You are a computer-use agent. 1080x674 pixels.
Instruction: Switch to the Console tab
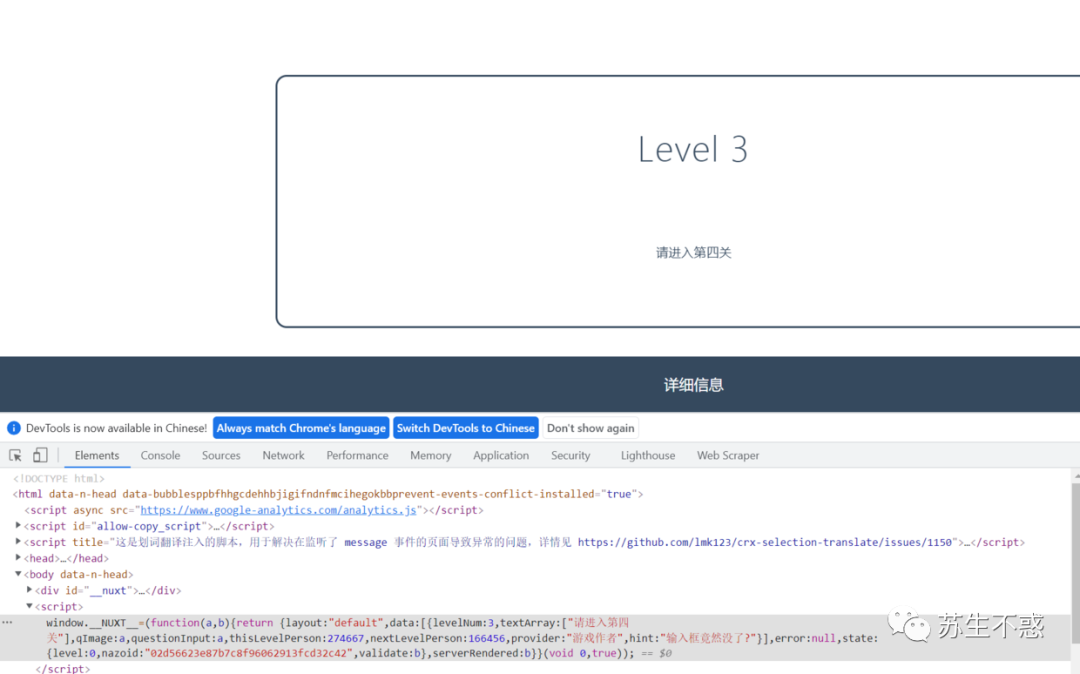[x=160, y=455]
